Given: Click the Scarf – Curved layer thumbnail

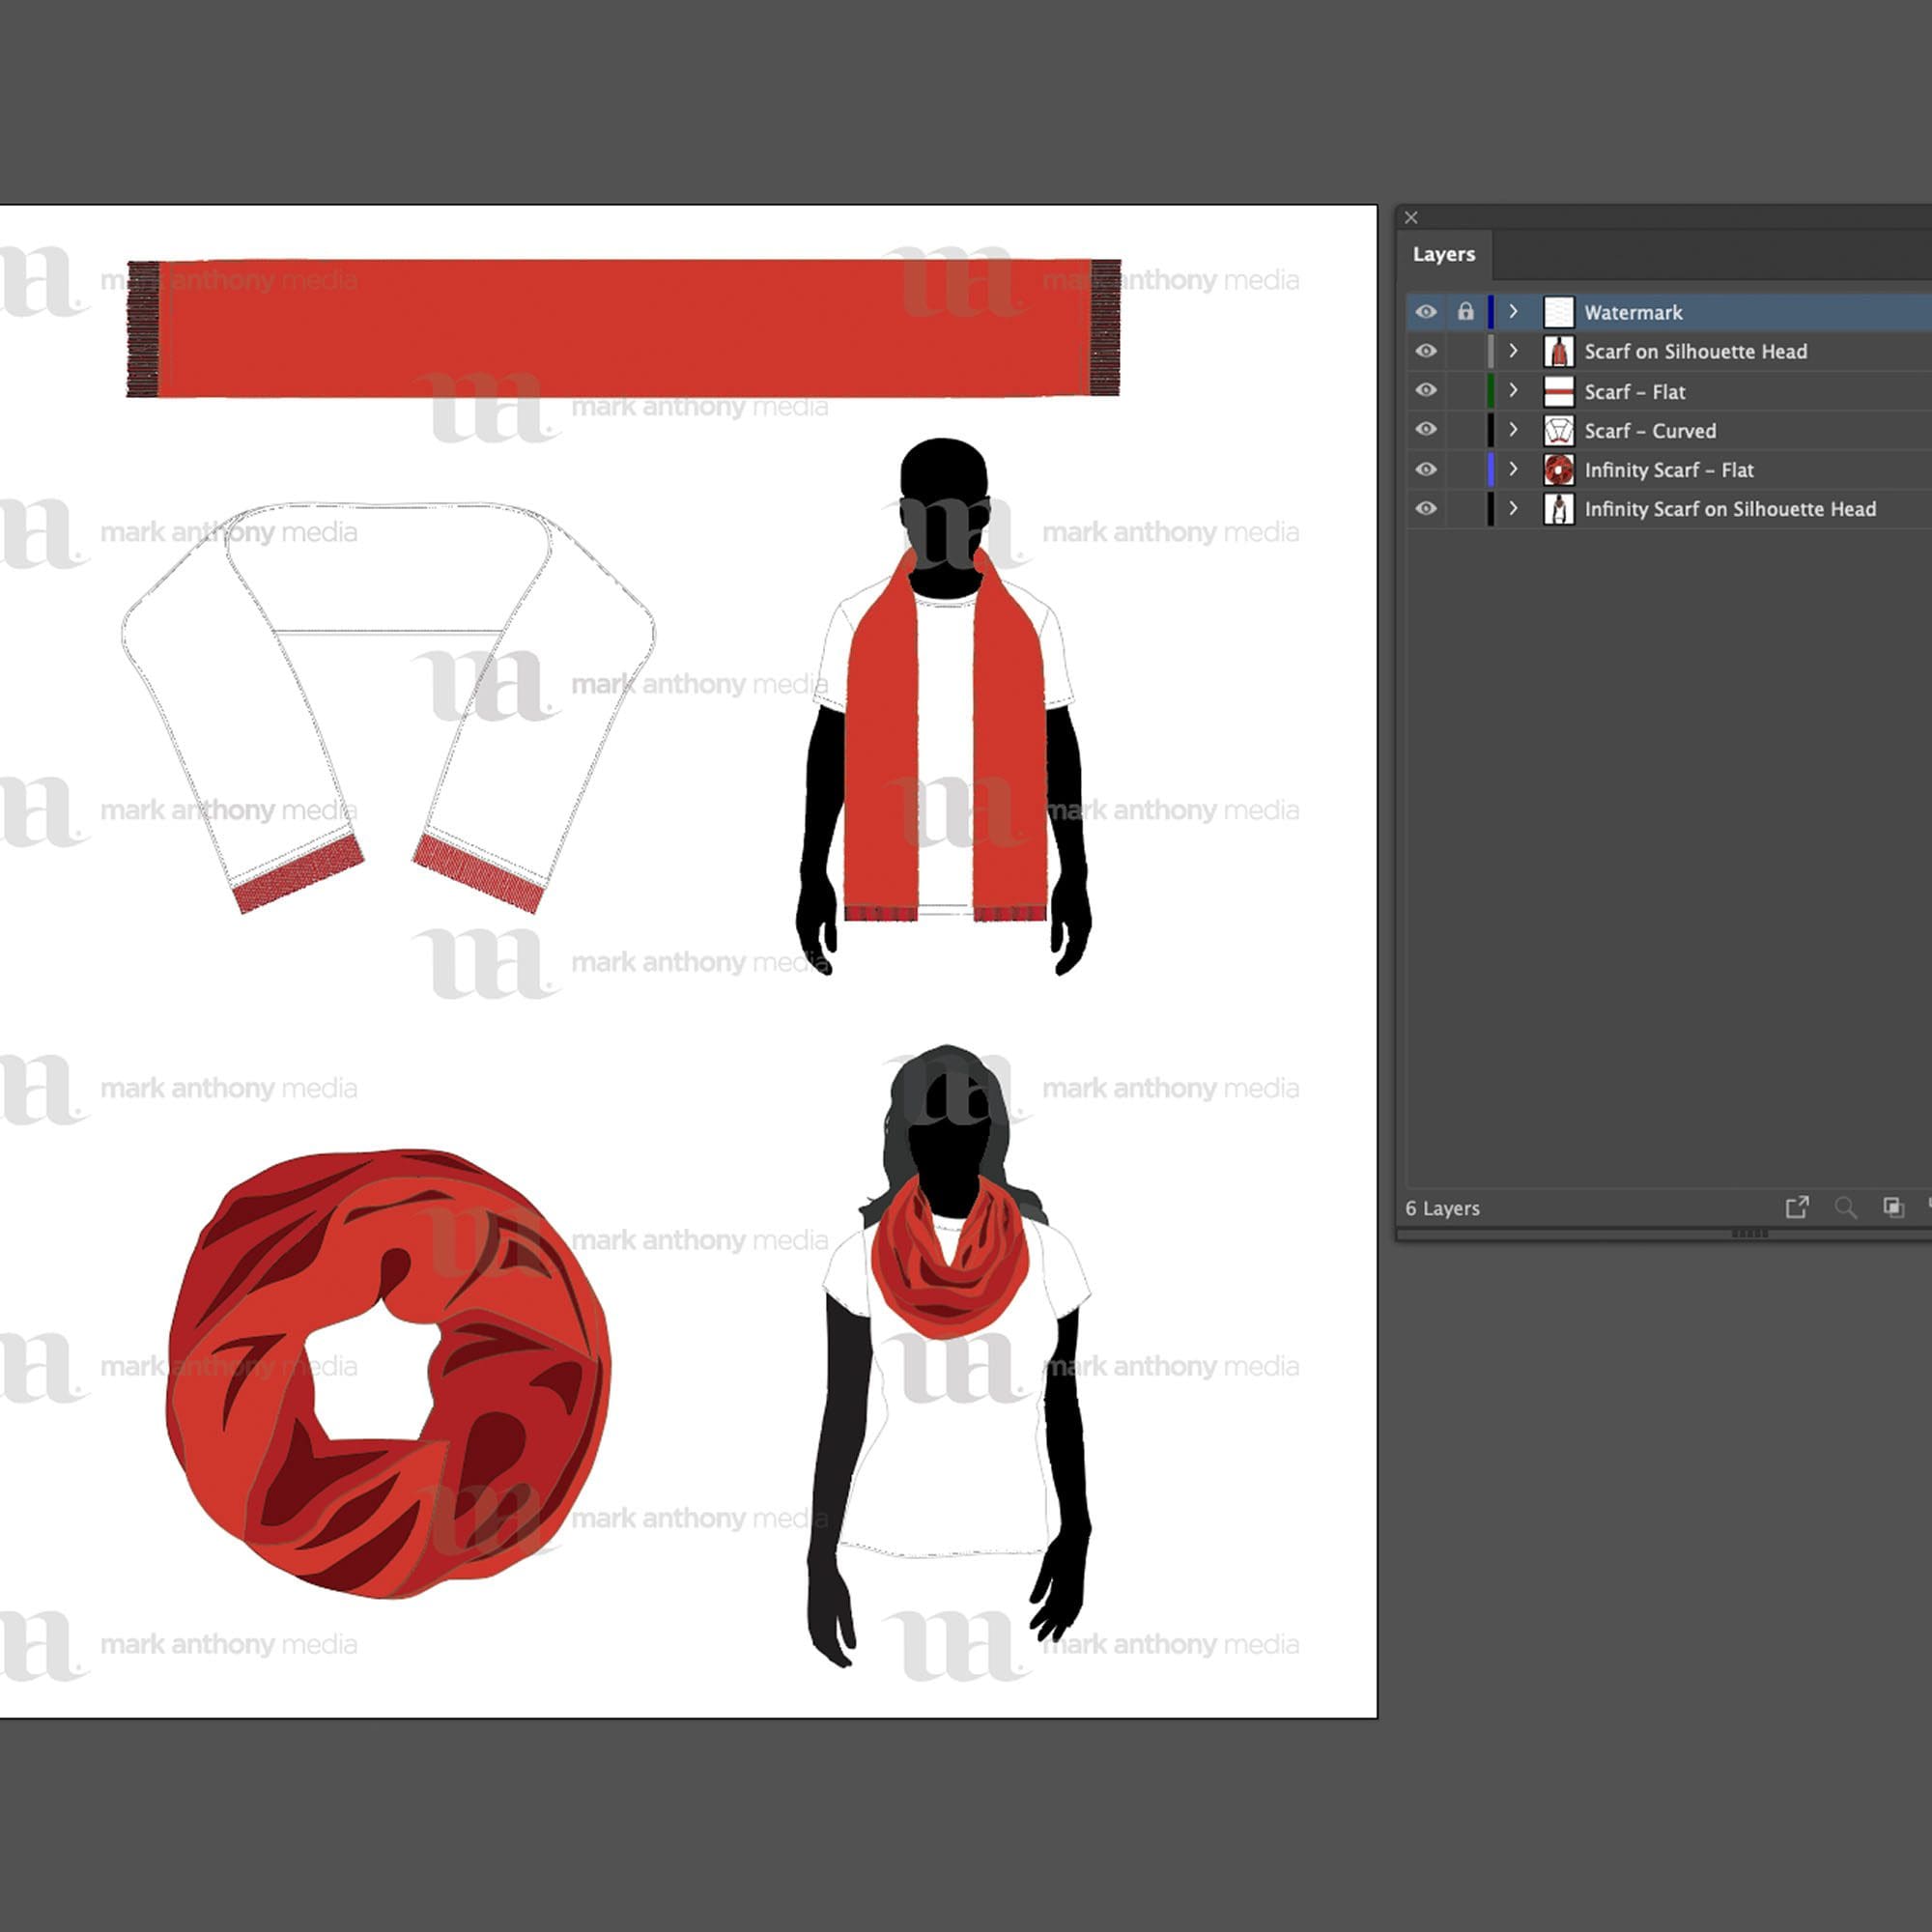Looking at the screenshot, I should [x=1558, y=430].
